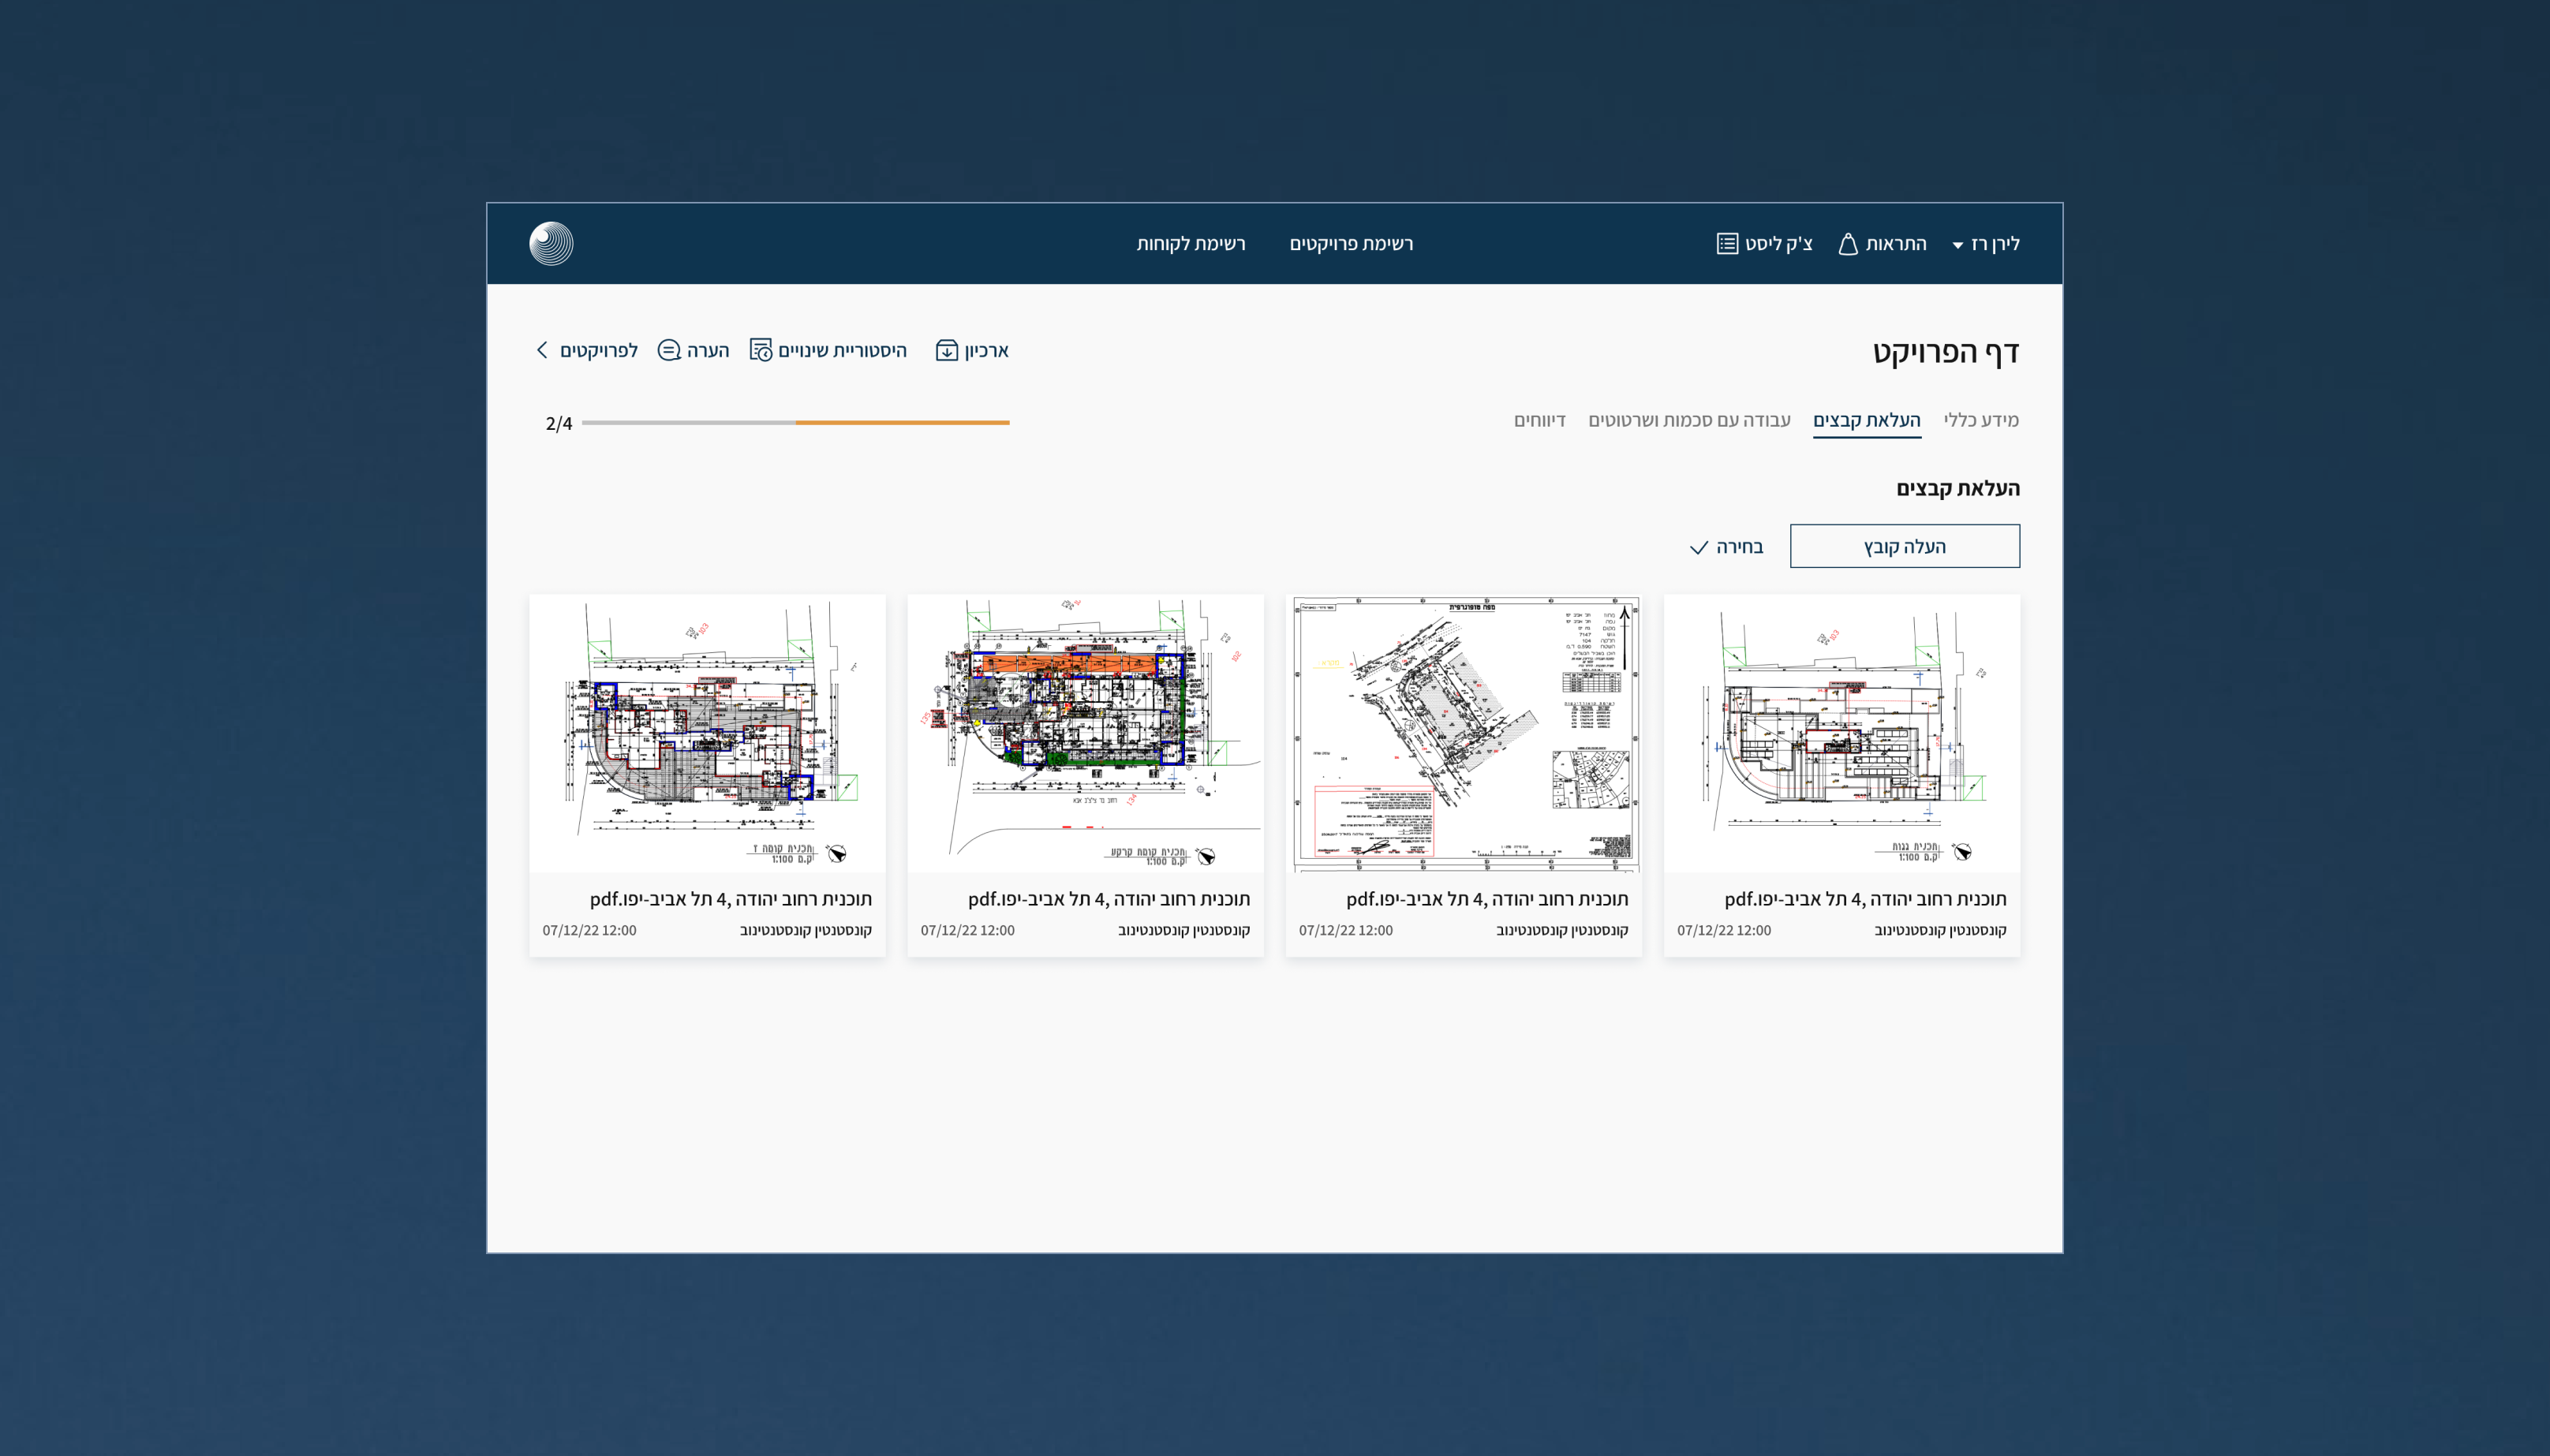Click the change history icon
This screenshot has height=1456, width=2550.
(761, 351)
